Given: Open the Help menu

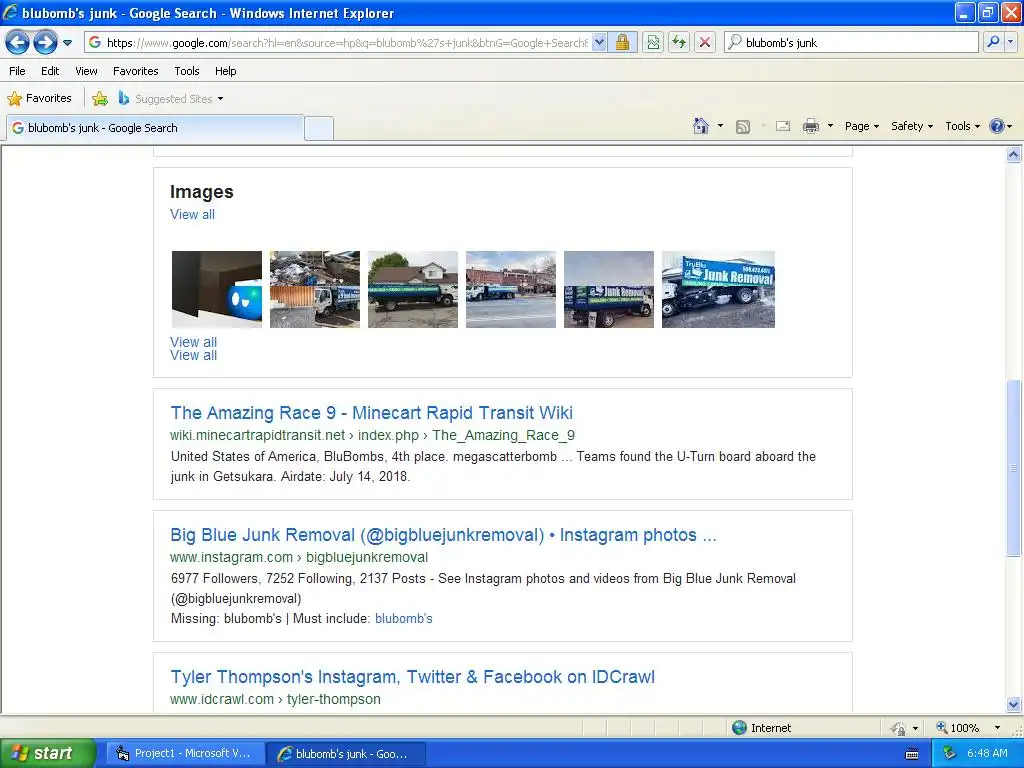Looking at the screenshot, I should (x=225, y=71).
